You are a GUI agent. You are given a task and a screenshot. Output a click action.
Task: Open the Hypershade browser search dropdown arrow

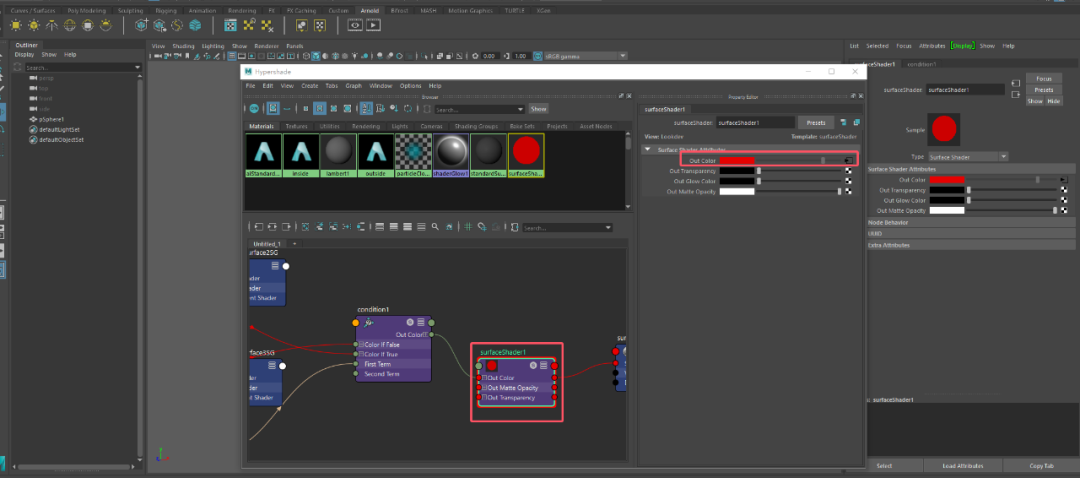pyautogui.click(x=520, y=109)
